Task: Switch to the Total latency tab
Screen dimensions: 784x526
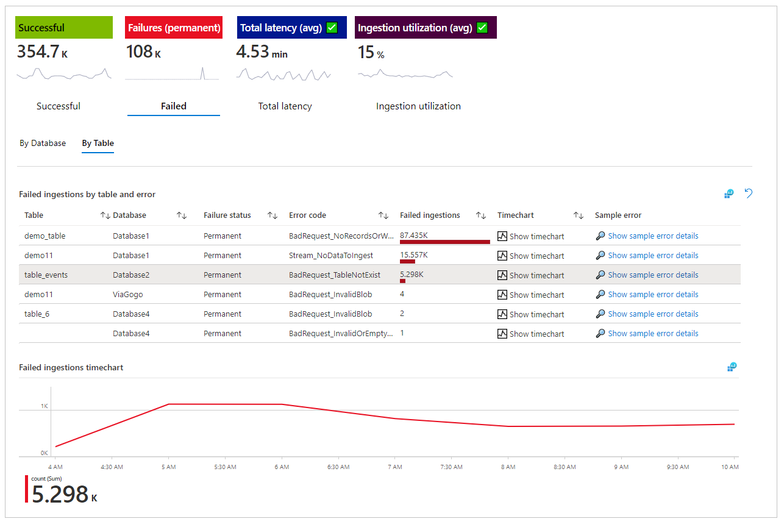Action: 285,106
